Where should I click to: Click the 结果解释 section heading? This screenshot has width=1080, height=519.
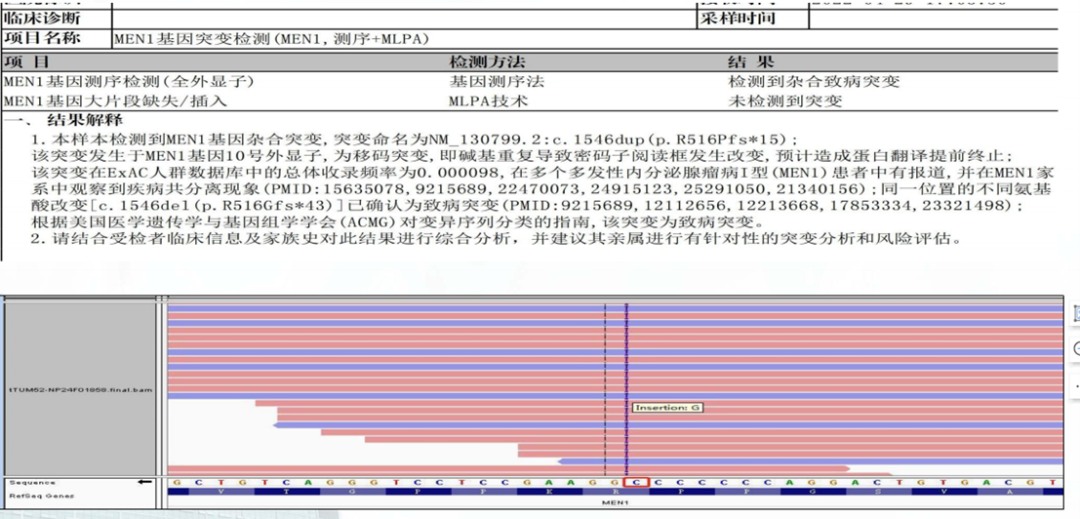click(x=82, y=121)
